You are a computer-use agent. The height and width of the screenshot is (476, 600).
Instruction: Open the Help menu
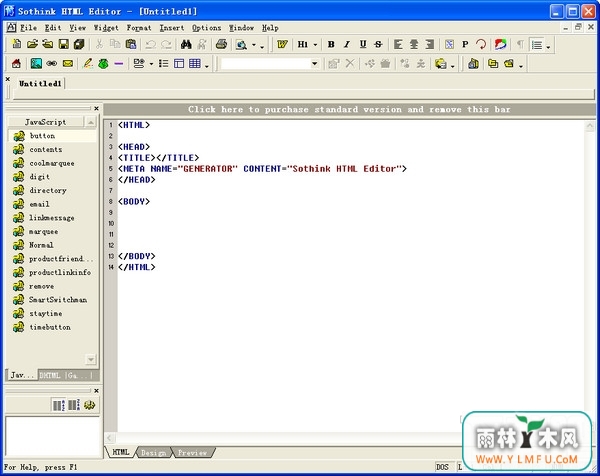(270, 28)
